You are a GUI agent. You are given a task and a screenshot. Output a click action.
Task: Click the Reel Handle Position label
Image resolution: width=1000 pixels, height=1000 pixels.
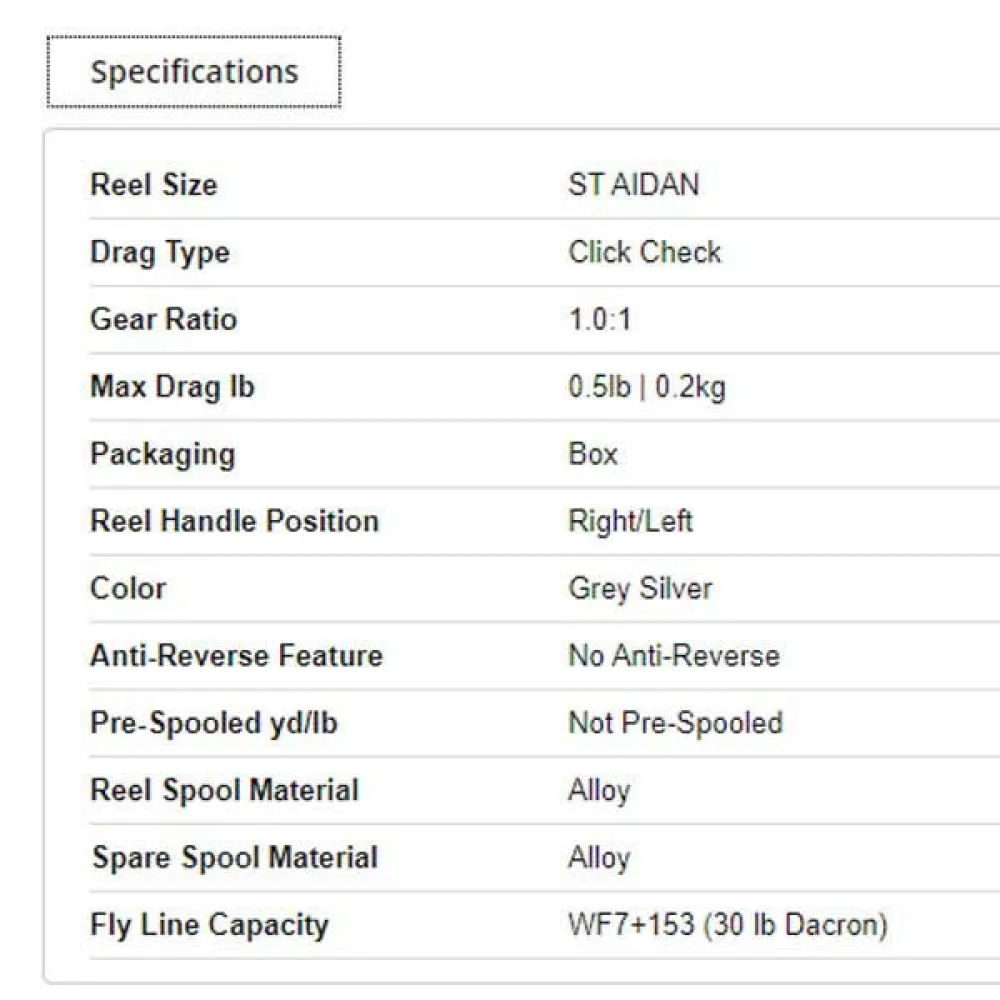pos(234,521)
